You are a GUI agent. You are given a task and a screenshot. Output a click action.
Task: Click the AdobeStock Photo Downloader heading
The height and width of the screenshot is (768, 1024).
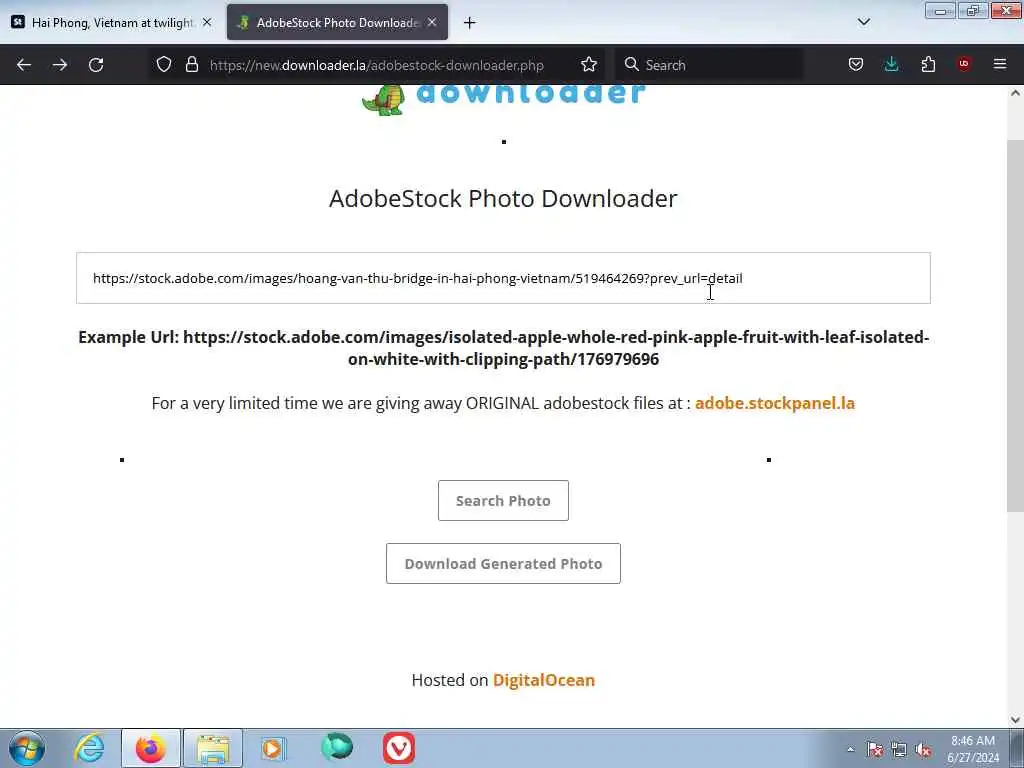coord(503,199)
